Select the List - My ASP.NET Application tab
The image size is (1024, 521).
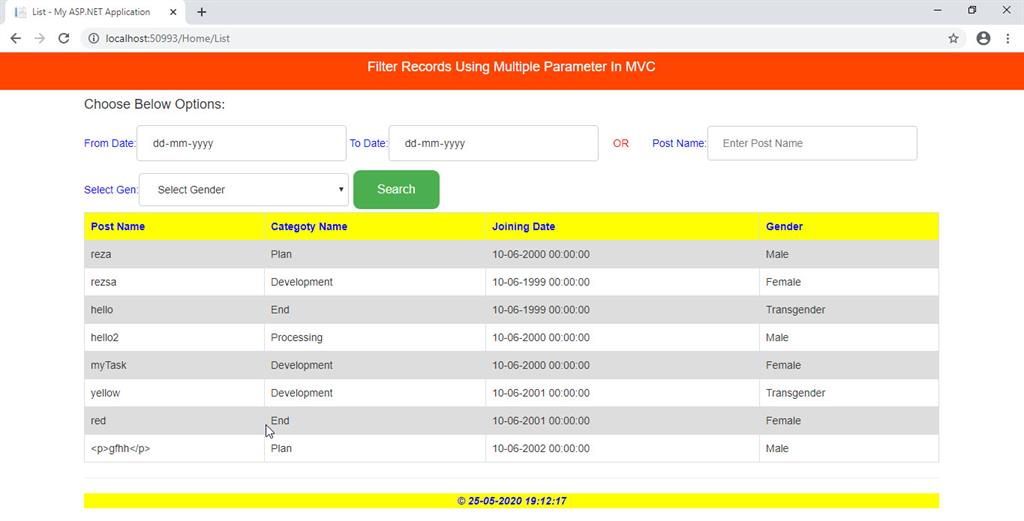point(95,12)
